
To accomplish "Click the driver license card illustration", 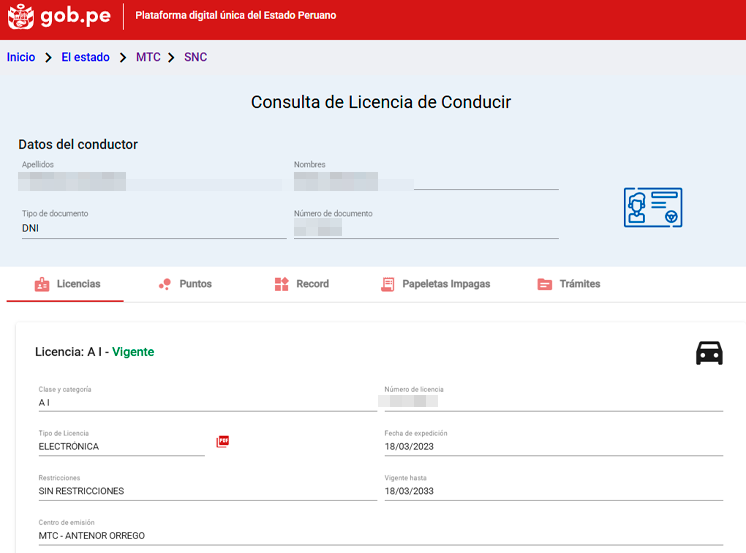I will pyautogui.click(x=653, y=207).
